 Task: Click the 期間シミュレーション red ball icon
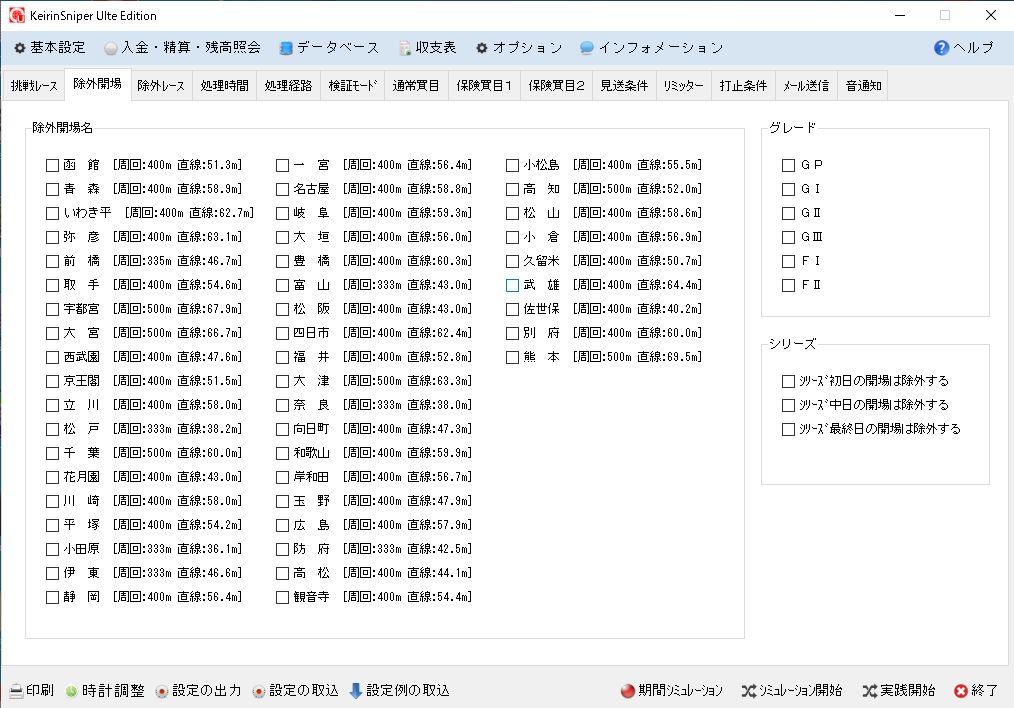pos(627,691)
